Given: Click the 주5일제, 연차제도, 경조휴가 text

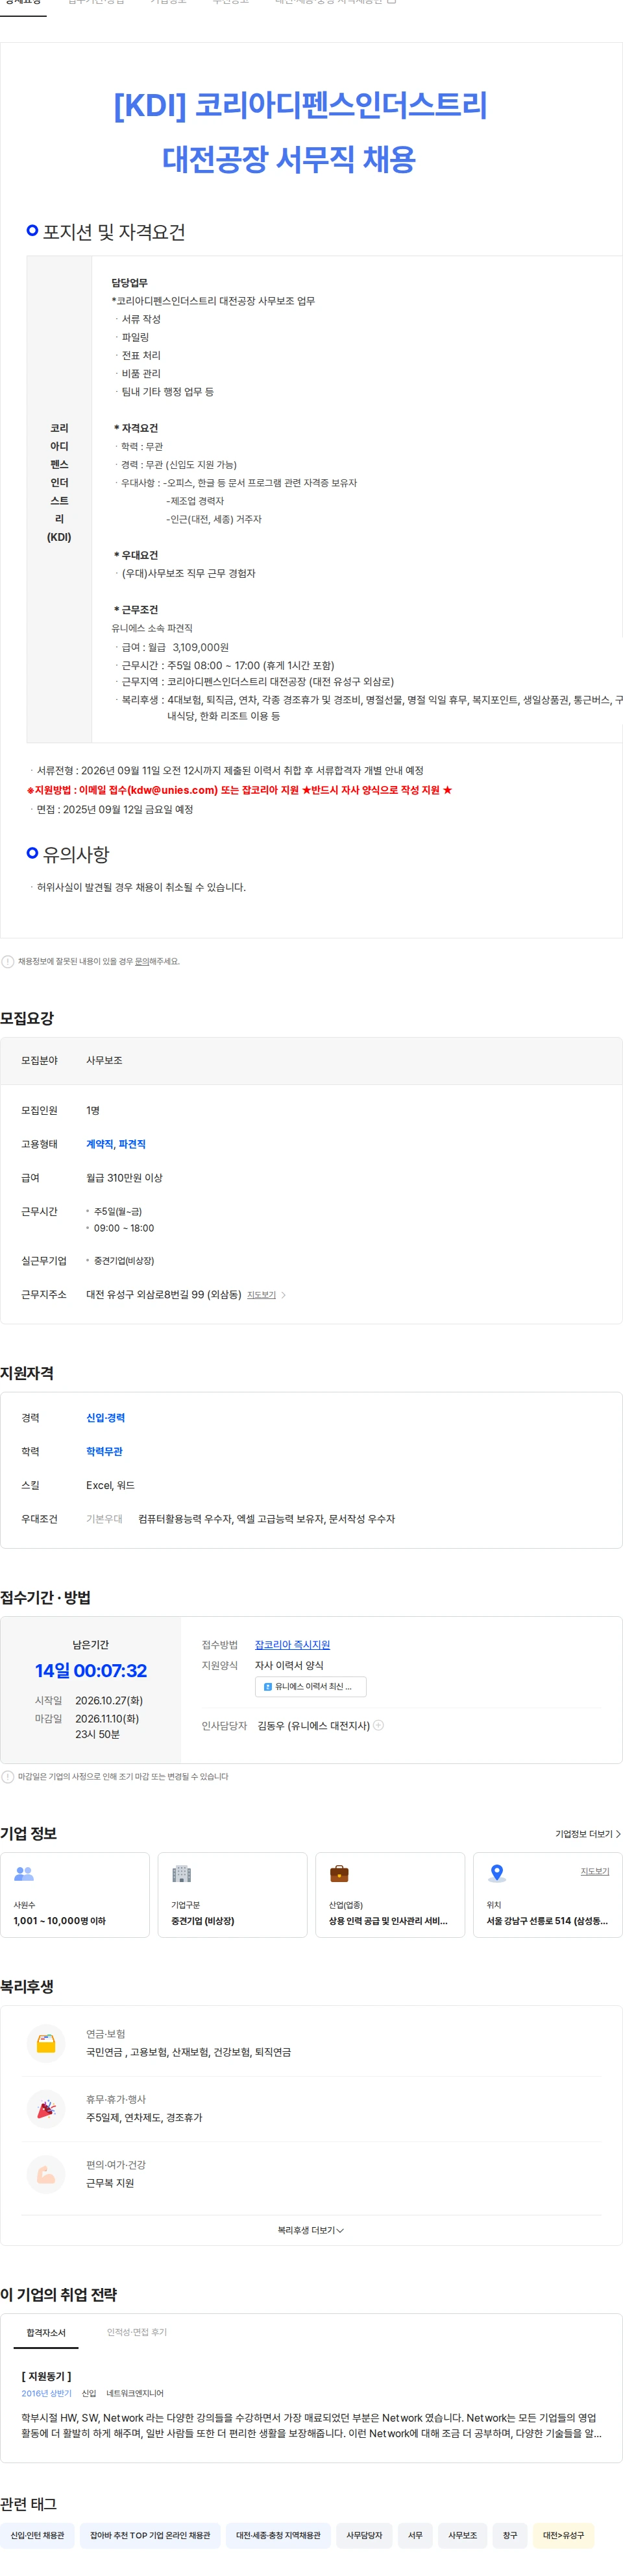Looking at the screenshot, I should (144, 2118).
